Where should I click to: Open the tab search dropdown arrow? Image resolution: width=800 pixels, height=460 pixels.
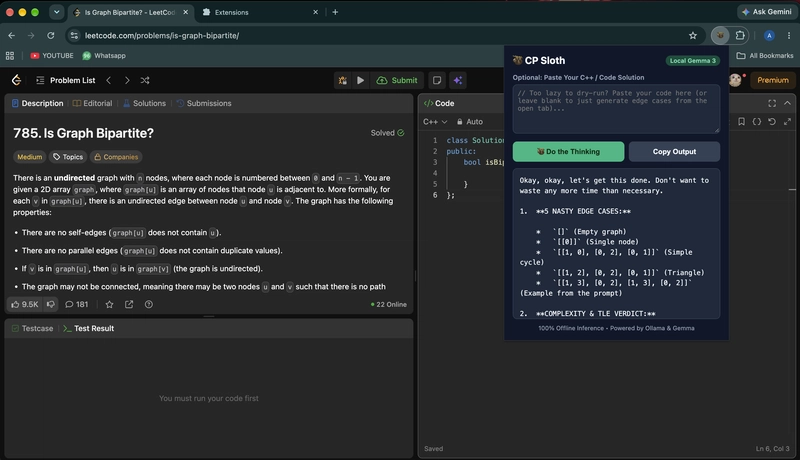pyautogui.click(x=57, y=12)
